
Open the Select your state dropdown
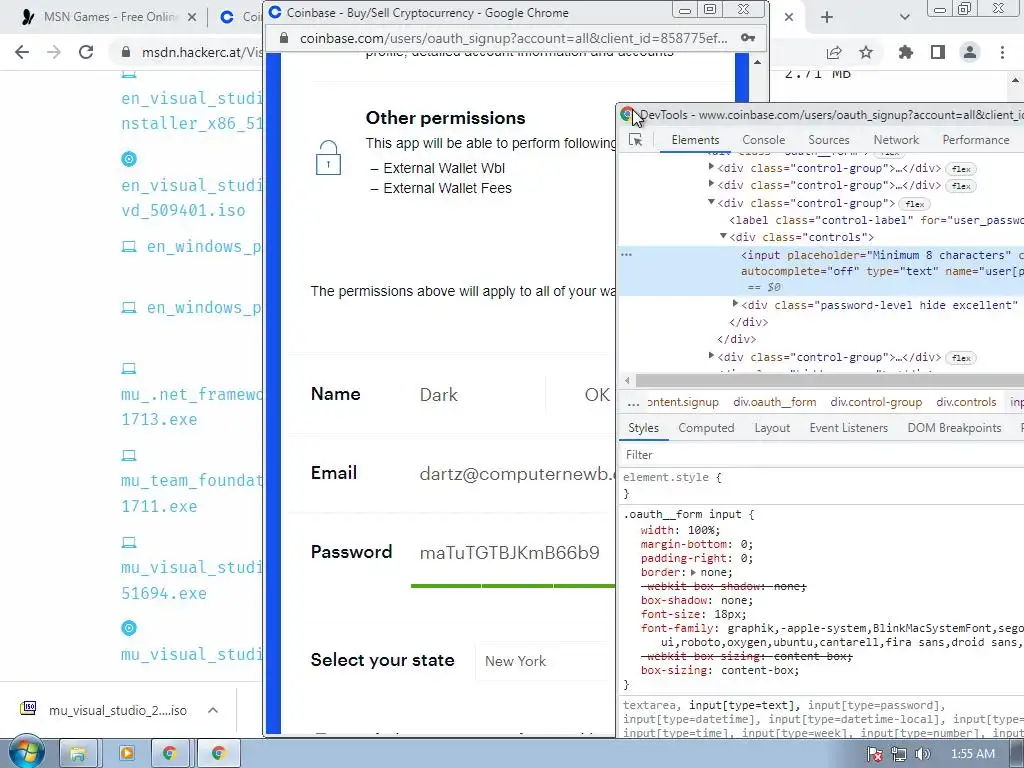pyautogui.click(x=545, y=661)
